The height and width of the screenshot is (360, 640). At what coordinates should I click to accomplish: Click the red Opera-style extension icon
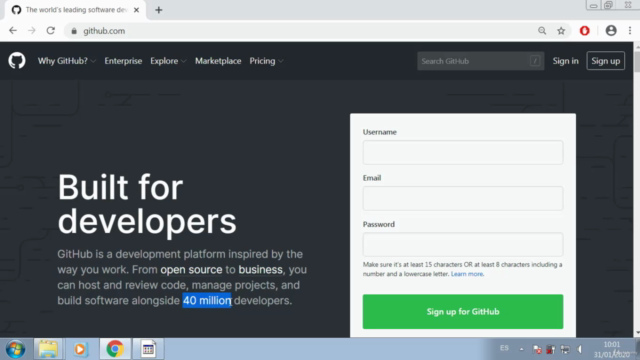tap(584, 31)
